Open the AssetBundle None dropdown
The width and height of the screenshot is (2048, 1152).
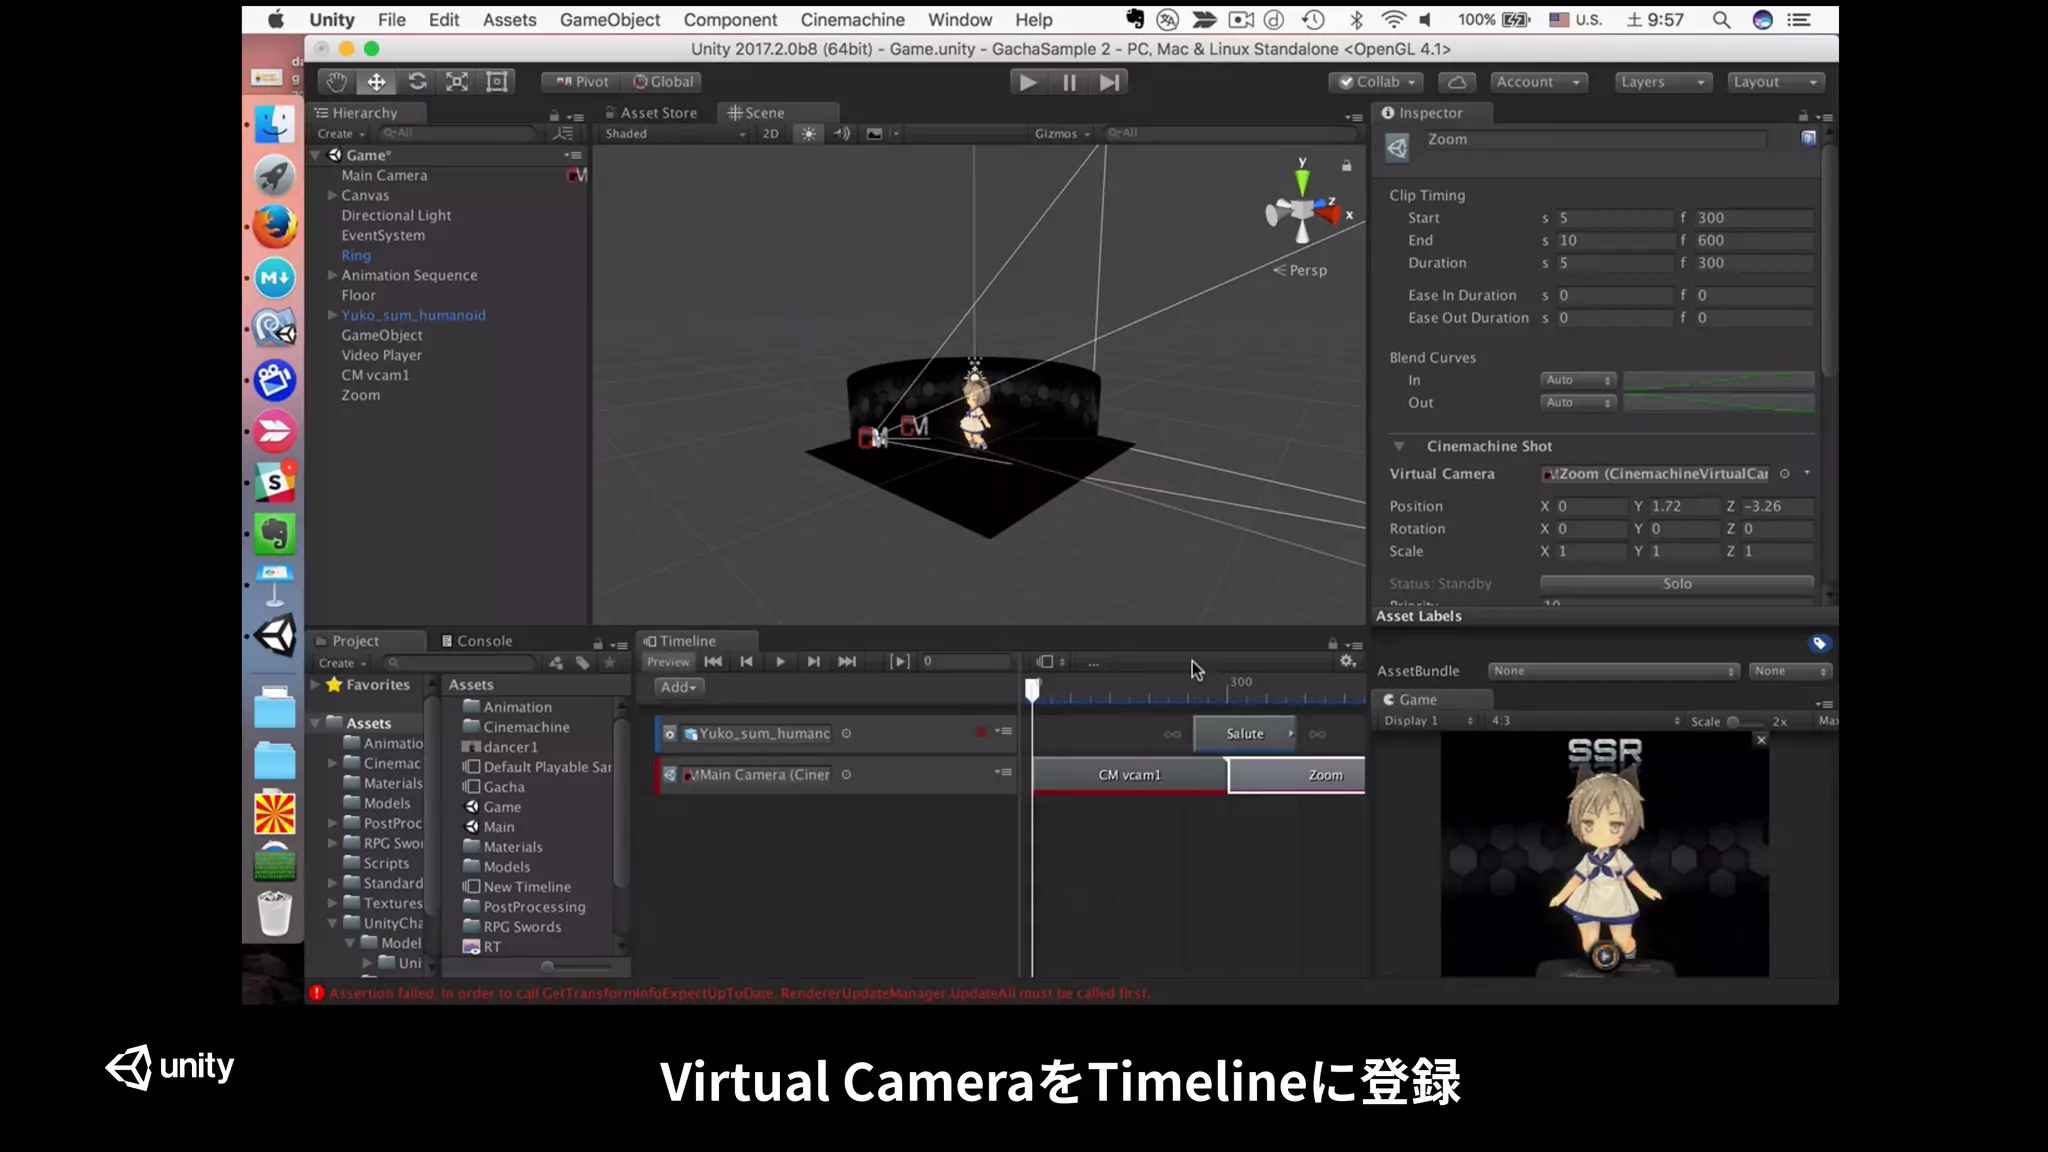1613,671
